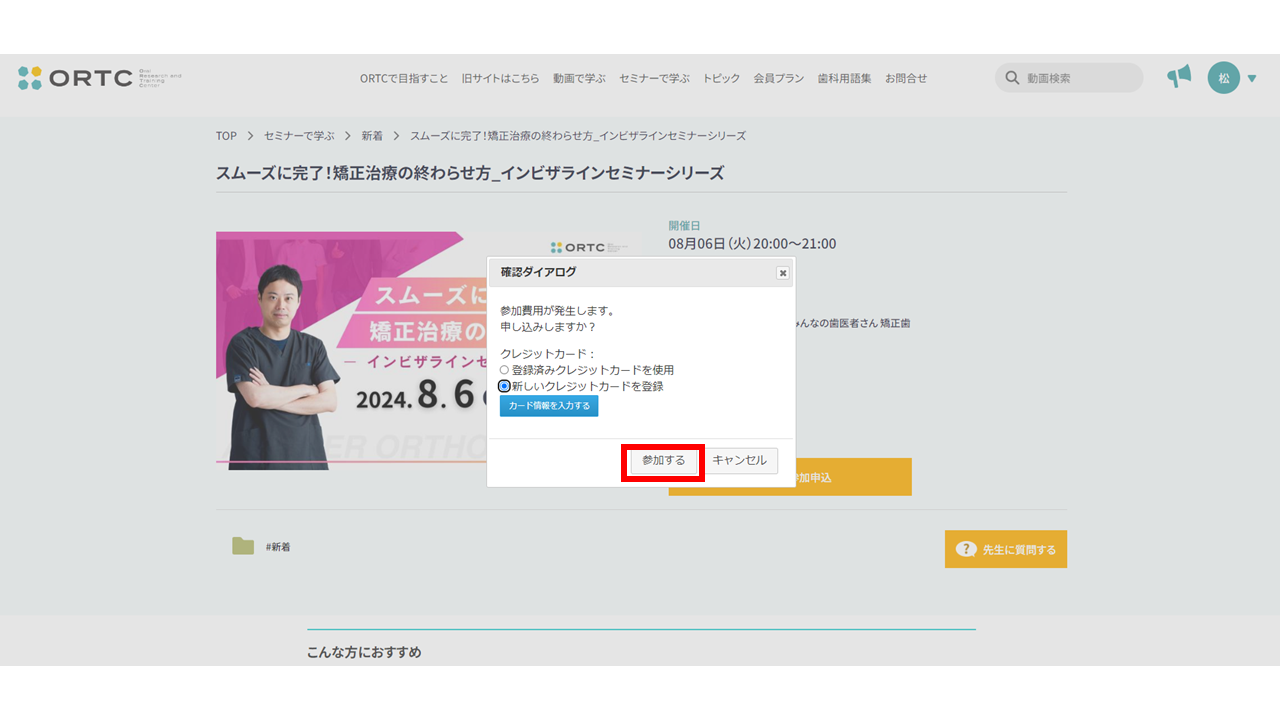Click the user avatar icon 松
The width and height of the screenshot is (1280, 720).
point(1223,78)
